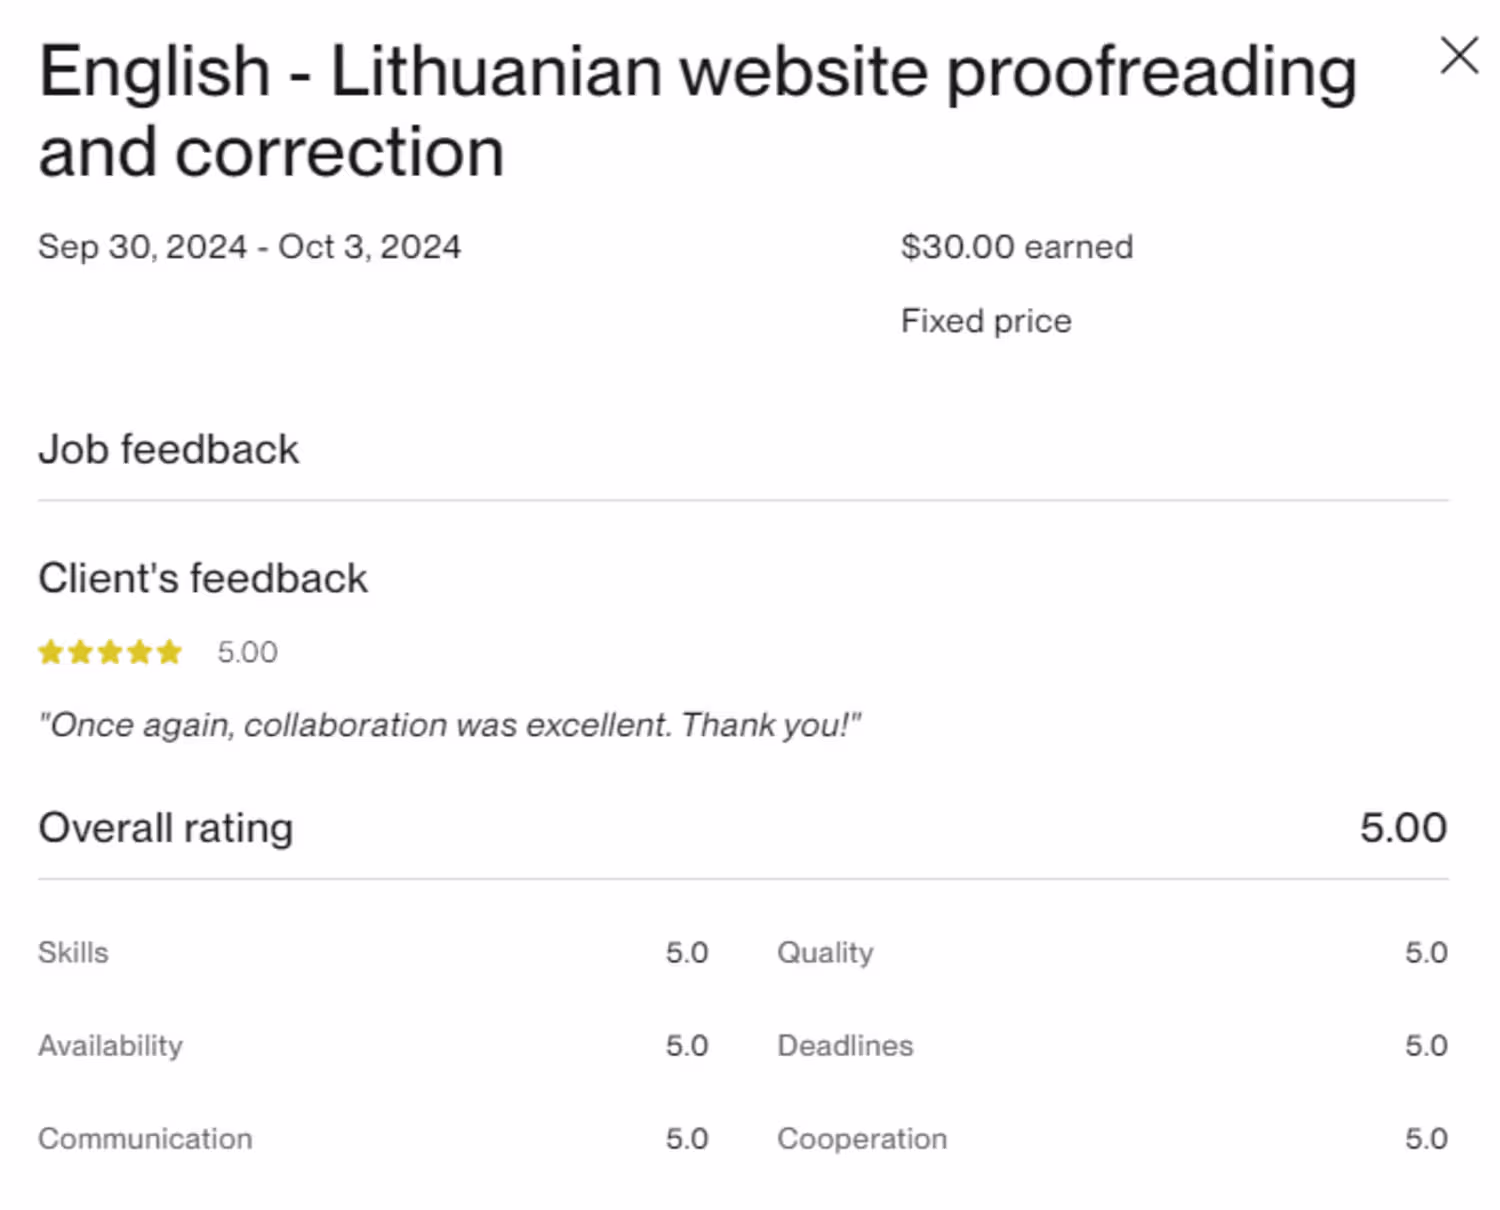Viewport: 1500px width, 1210px height.
Task: Click the Deadlines rating label
Action: tap(845, 1046)
